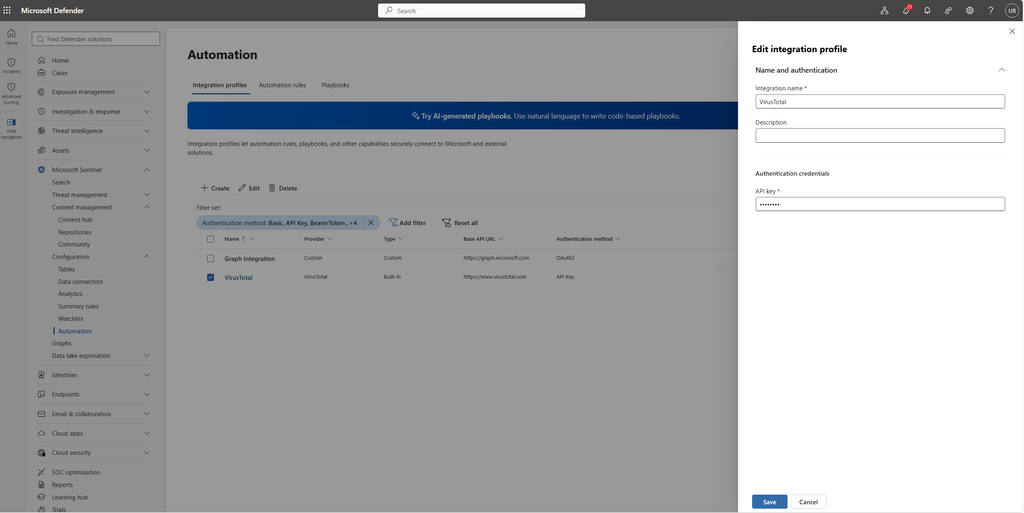Viewport: 1024px width, 513px height.
Task: Click the Learning hub icon
Action: [x=41, y=497]
